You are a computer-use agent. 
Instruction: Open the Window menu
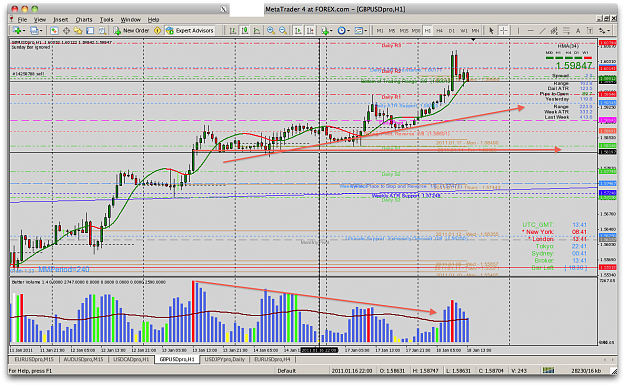point(131,19)
